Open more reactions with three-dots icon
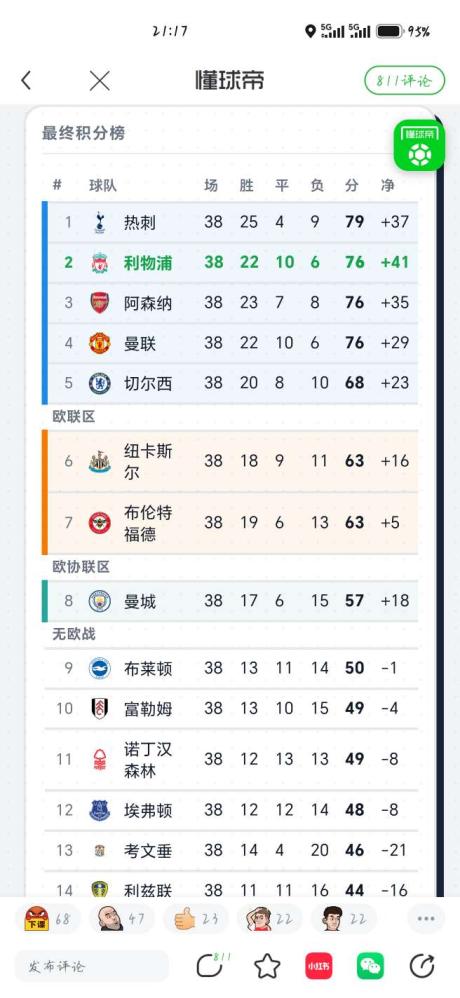 click(426, 919)
